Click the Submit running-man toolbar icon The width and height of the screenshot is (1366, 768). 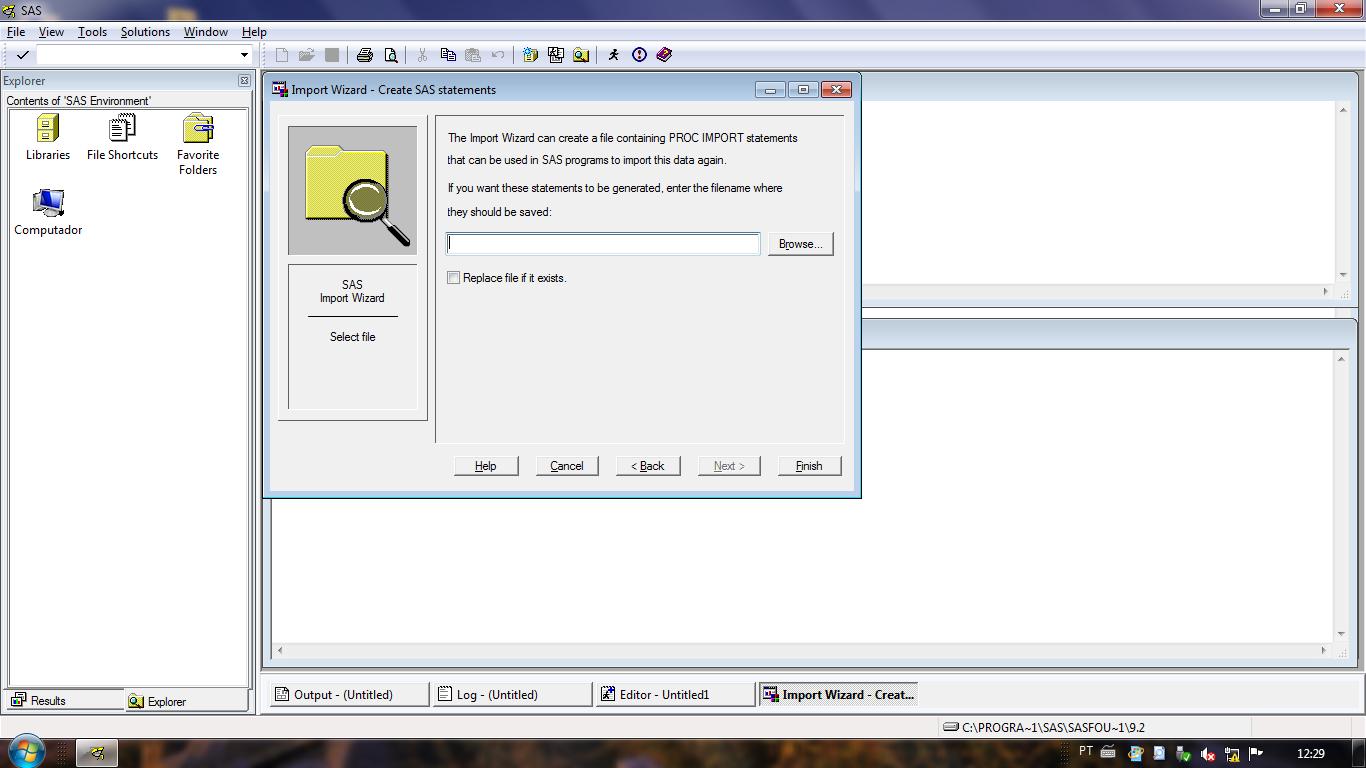[614, 55]
